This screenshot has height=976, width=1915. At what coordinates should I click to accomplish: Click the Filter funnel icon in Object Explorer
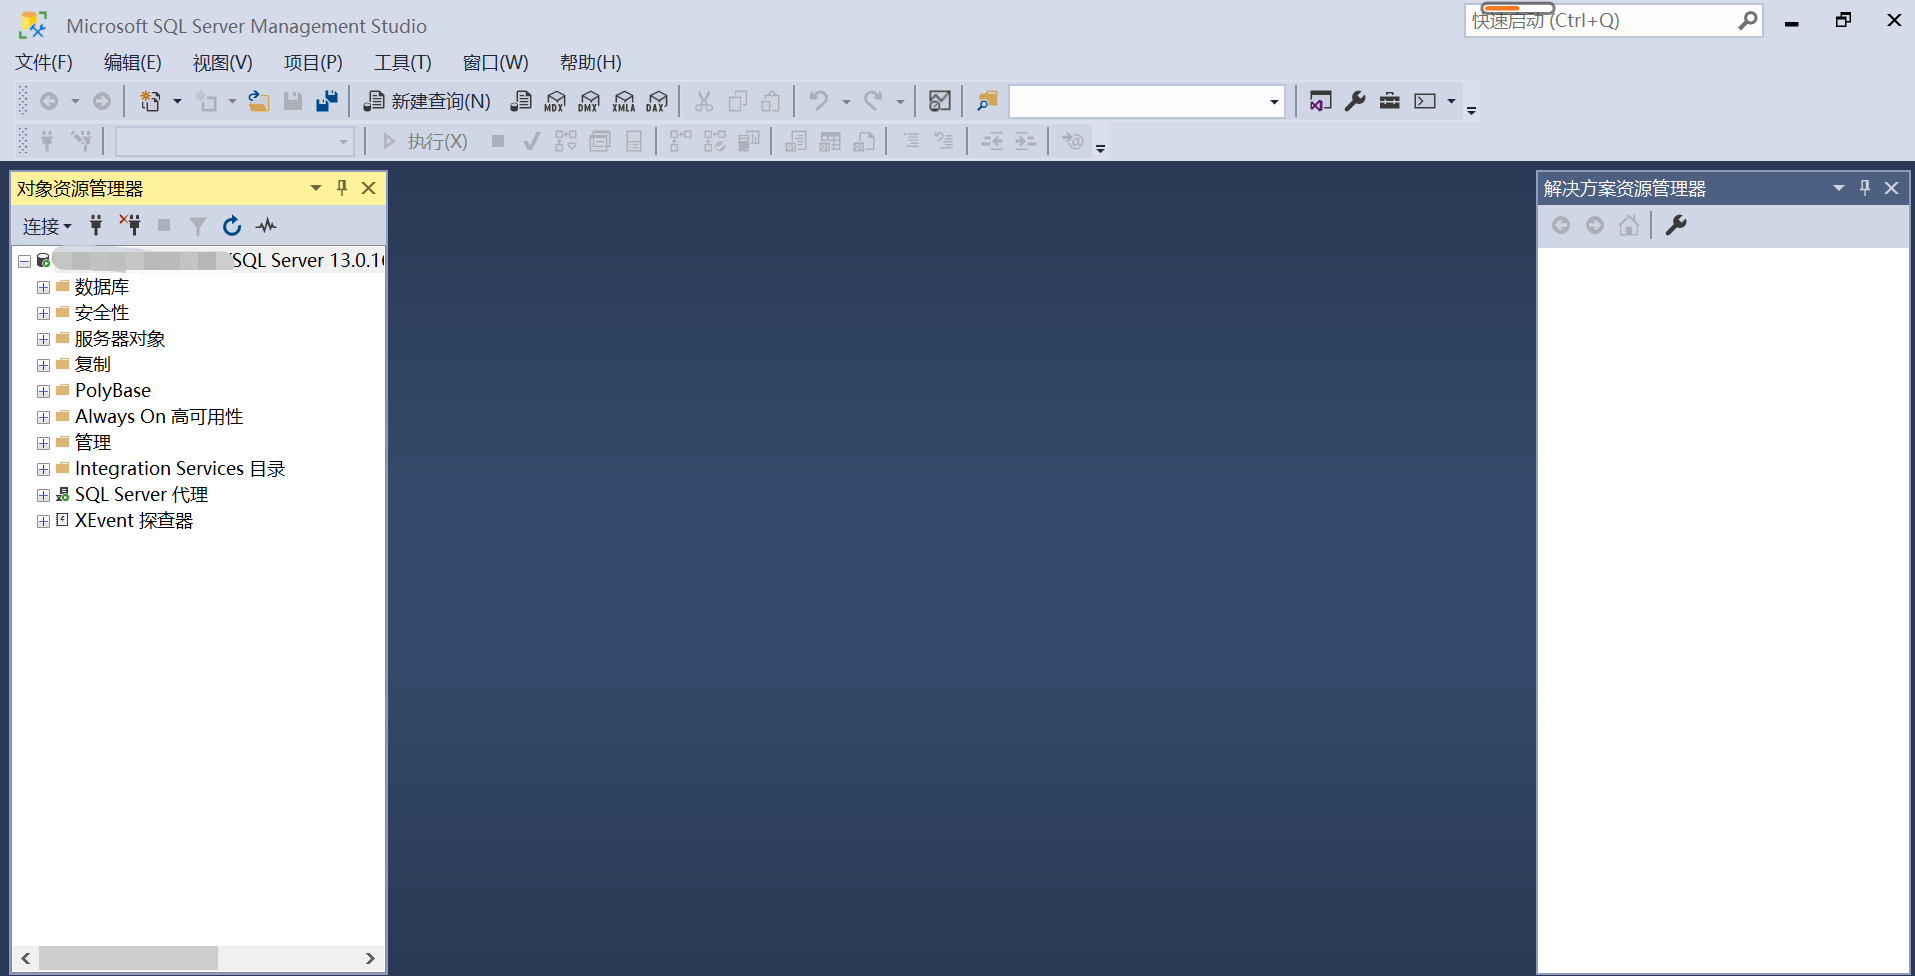(x=198, y=226)
